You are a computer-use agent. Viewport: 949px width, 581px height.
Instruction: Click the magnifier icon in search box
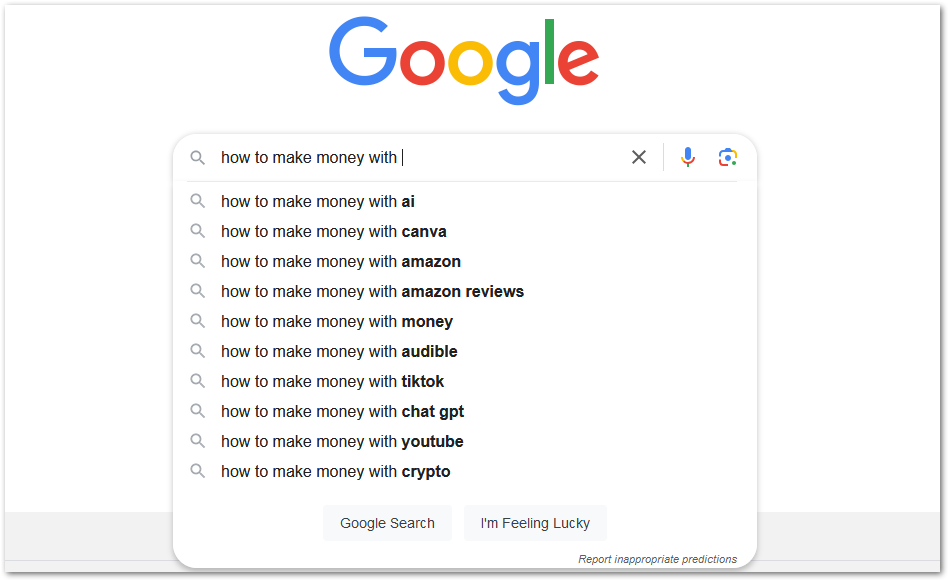click(198, 157)
